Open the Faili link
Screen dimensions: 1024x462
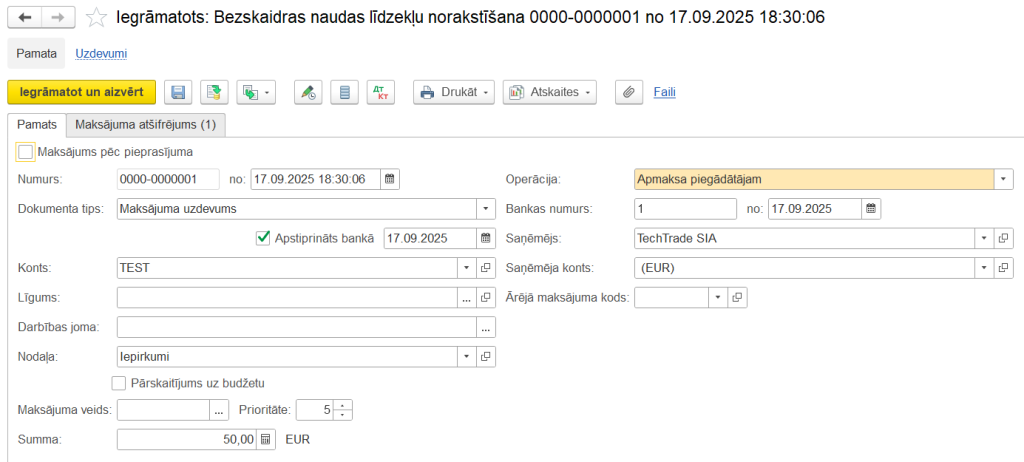[x=664, y=92]
